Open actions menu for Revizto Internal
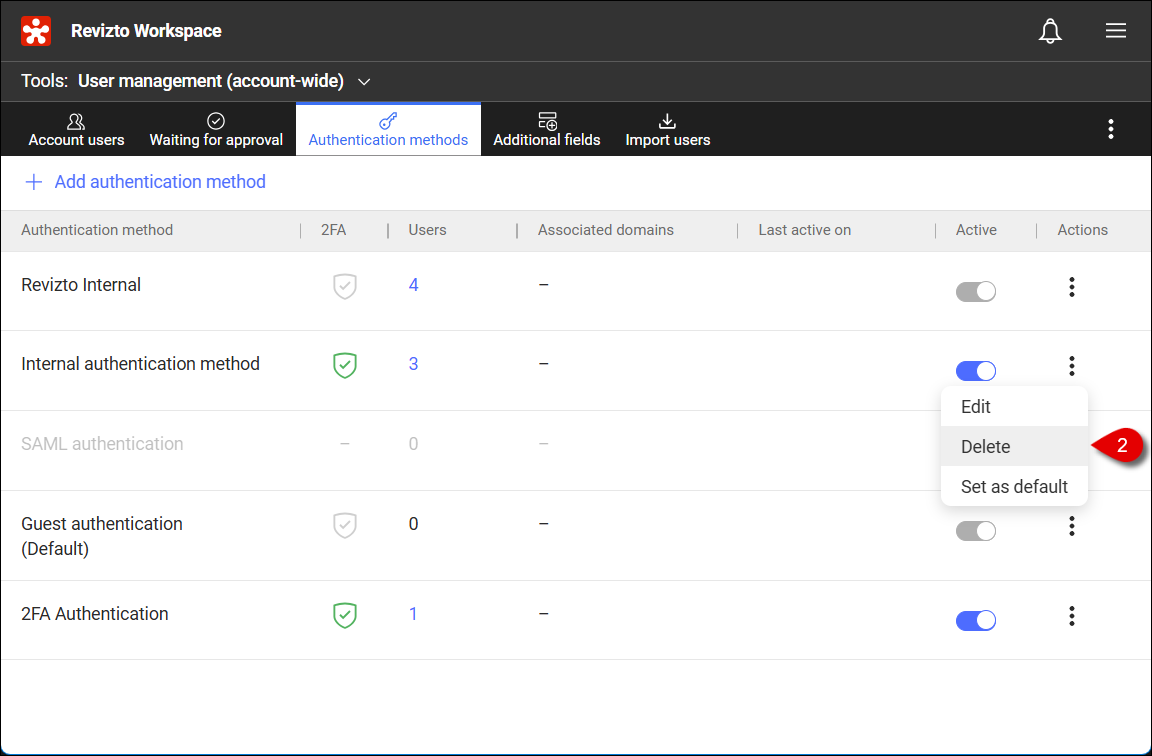 (x=1071, y=287)
